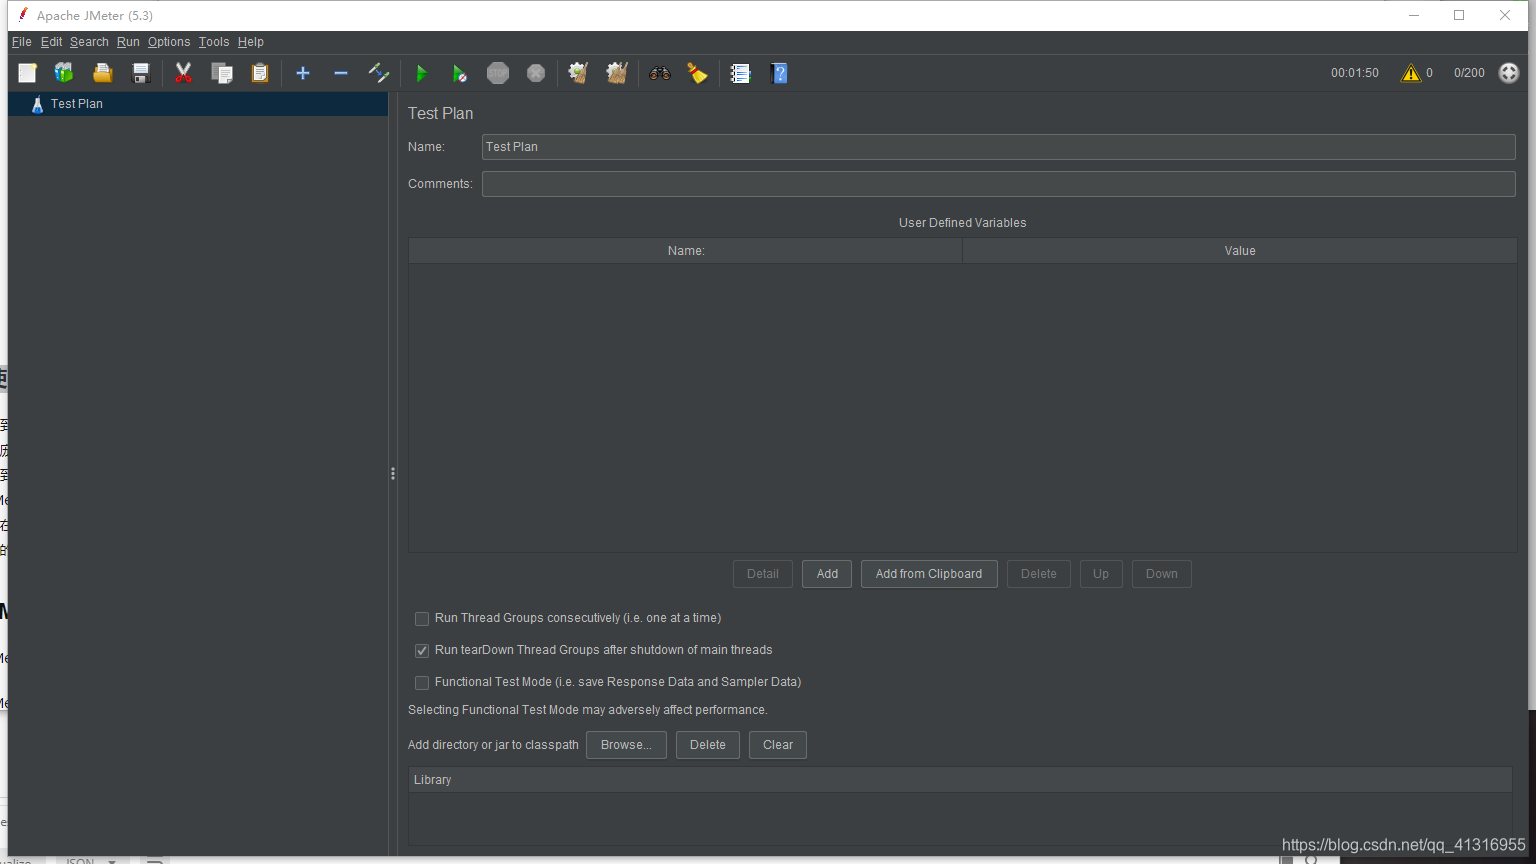This screenshot has height=864, width=1536.
Task: Click the Copy icon in toolbar
Action: (x=222, y=73)
